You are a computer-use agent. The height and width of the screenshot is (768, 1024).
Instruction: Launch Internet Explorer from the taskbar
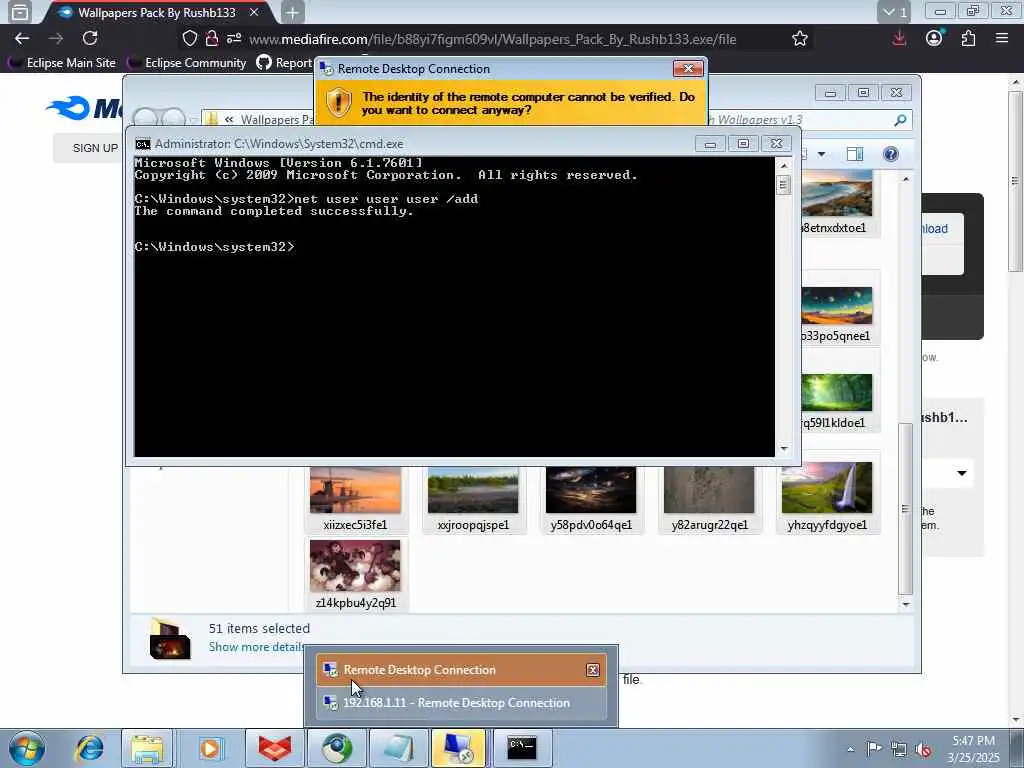(89, 748)
